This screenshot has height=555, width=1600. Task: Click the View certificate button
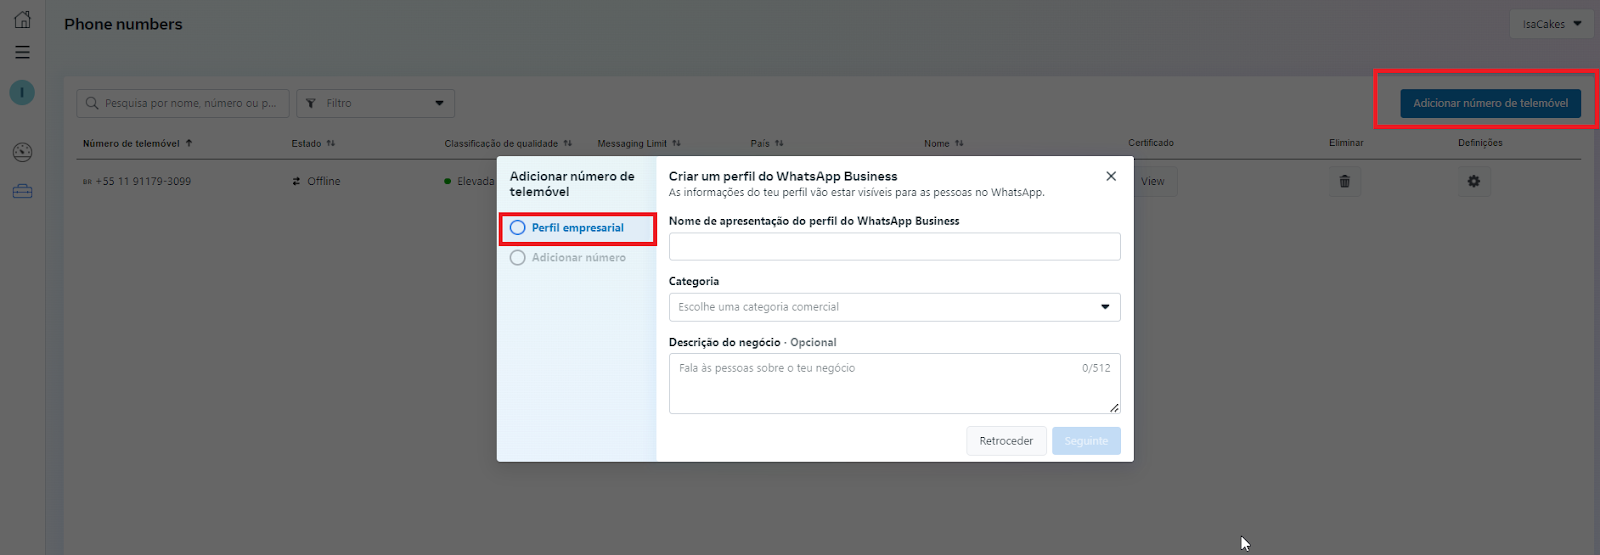(x=1155, y=181)
